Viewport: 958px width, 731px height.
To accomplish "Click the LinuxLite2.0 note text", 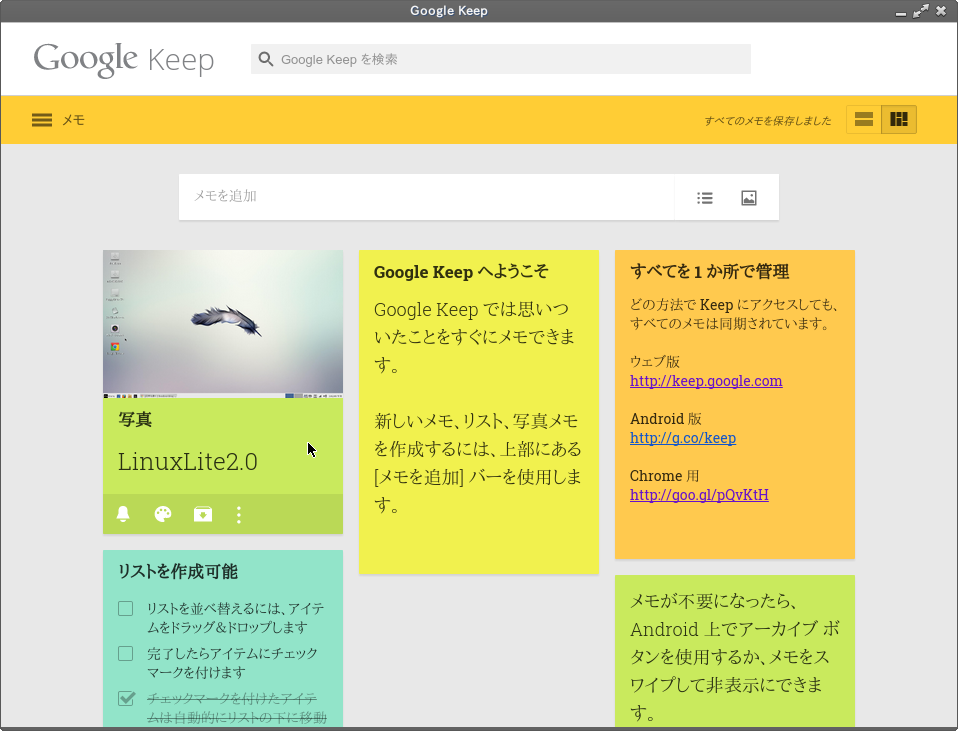I will pos(188,461).
